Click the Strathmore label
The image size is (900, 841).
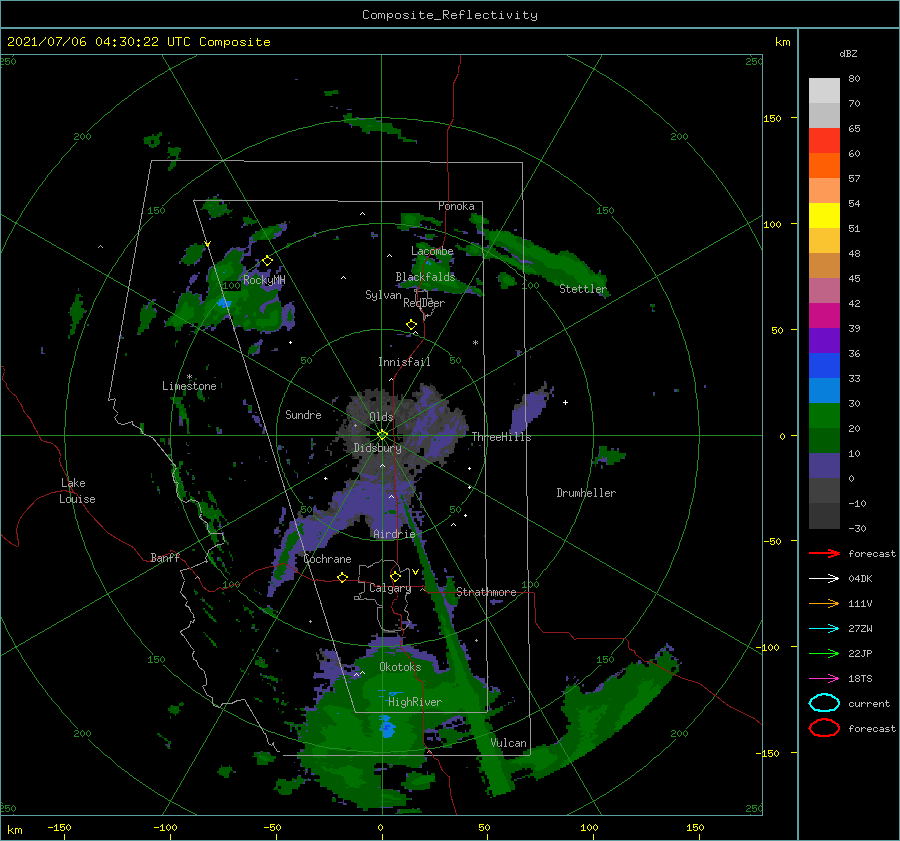[x=486, y=592]
